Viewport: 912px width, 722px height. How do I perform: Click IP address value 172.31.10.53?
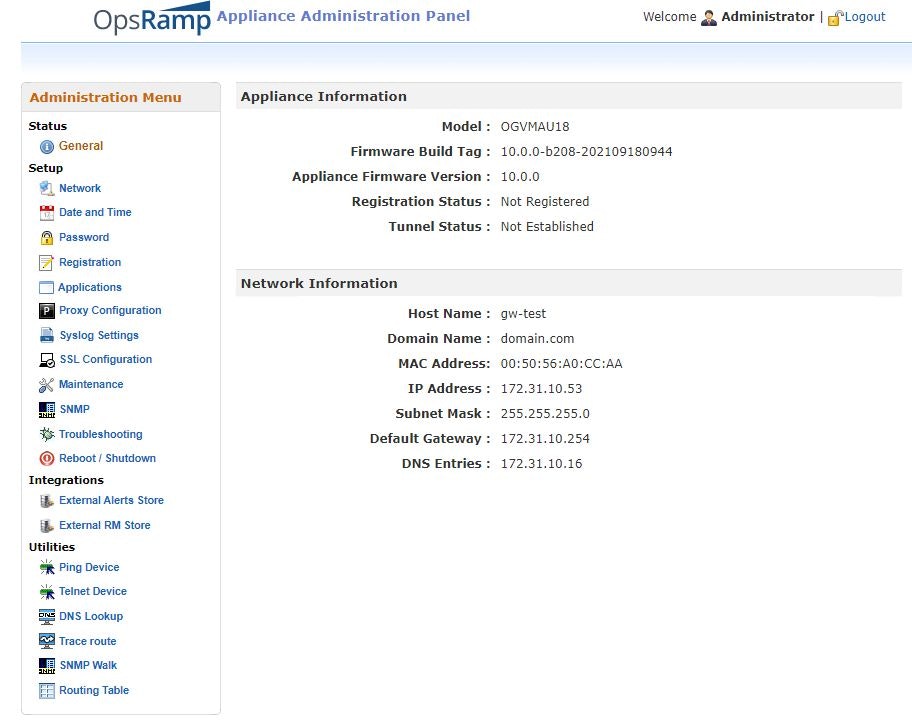coord(542,389)
